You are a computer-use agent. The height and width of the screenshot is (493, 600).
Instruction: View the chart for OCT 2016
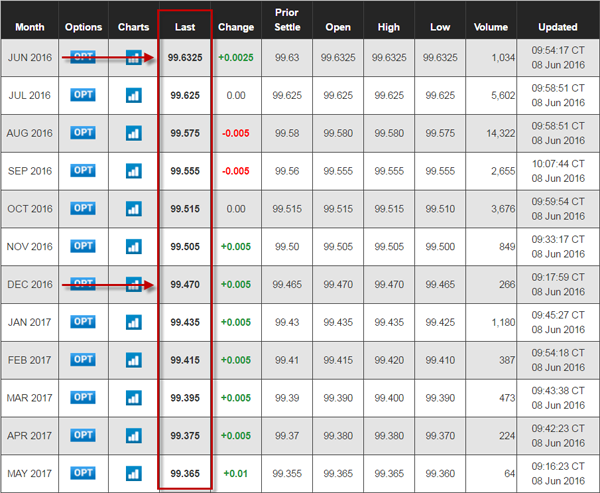coord(133,209)
